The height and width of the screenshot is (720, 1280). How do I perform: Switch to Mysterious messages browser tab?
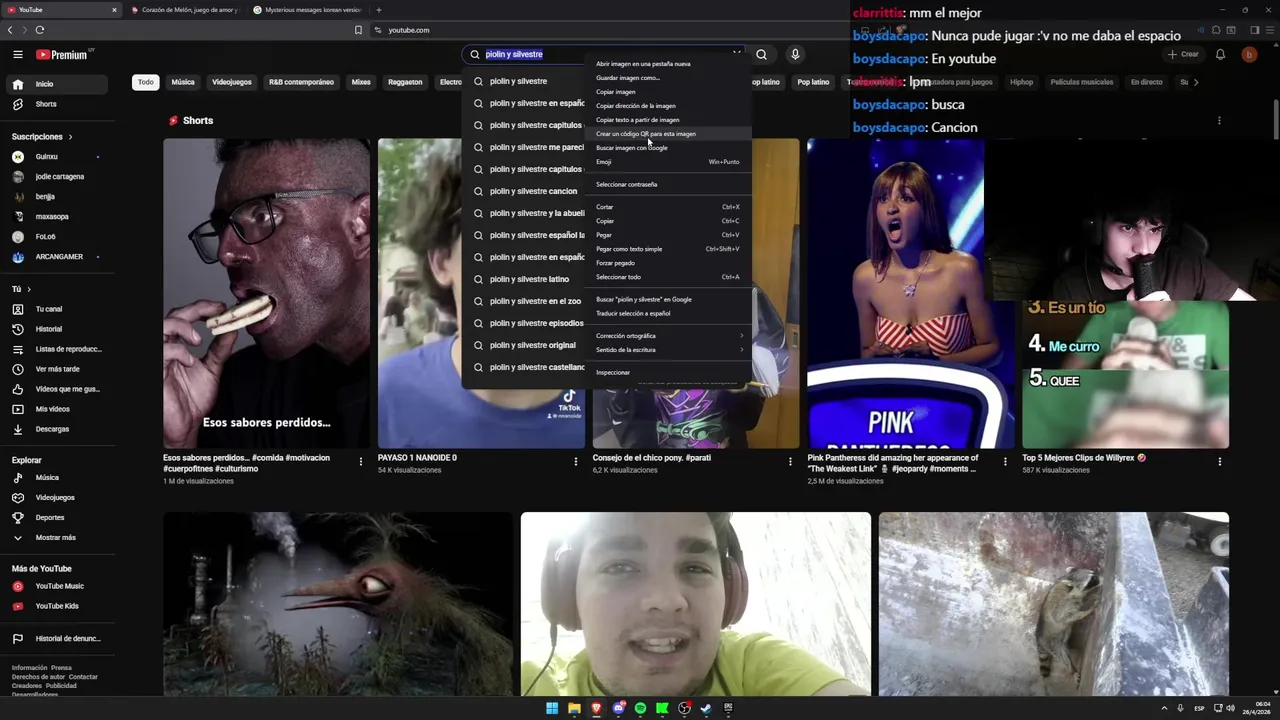pyautogui.click(x=307, y=10)
